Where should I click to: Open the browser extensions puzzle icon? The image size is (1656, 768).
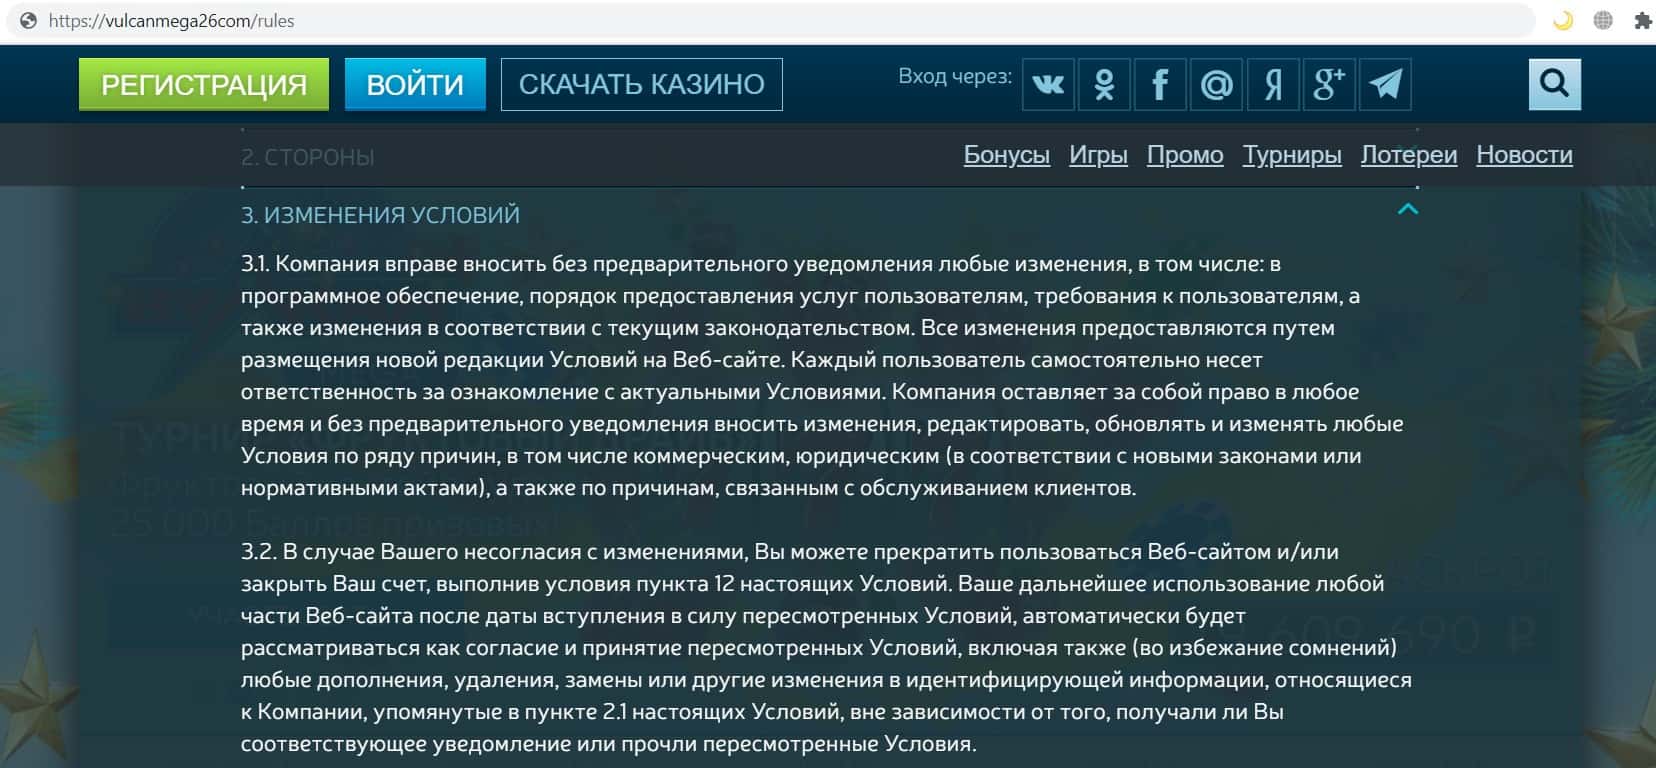point(1642,21)
